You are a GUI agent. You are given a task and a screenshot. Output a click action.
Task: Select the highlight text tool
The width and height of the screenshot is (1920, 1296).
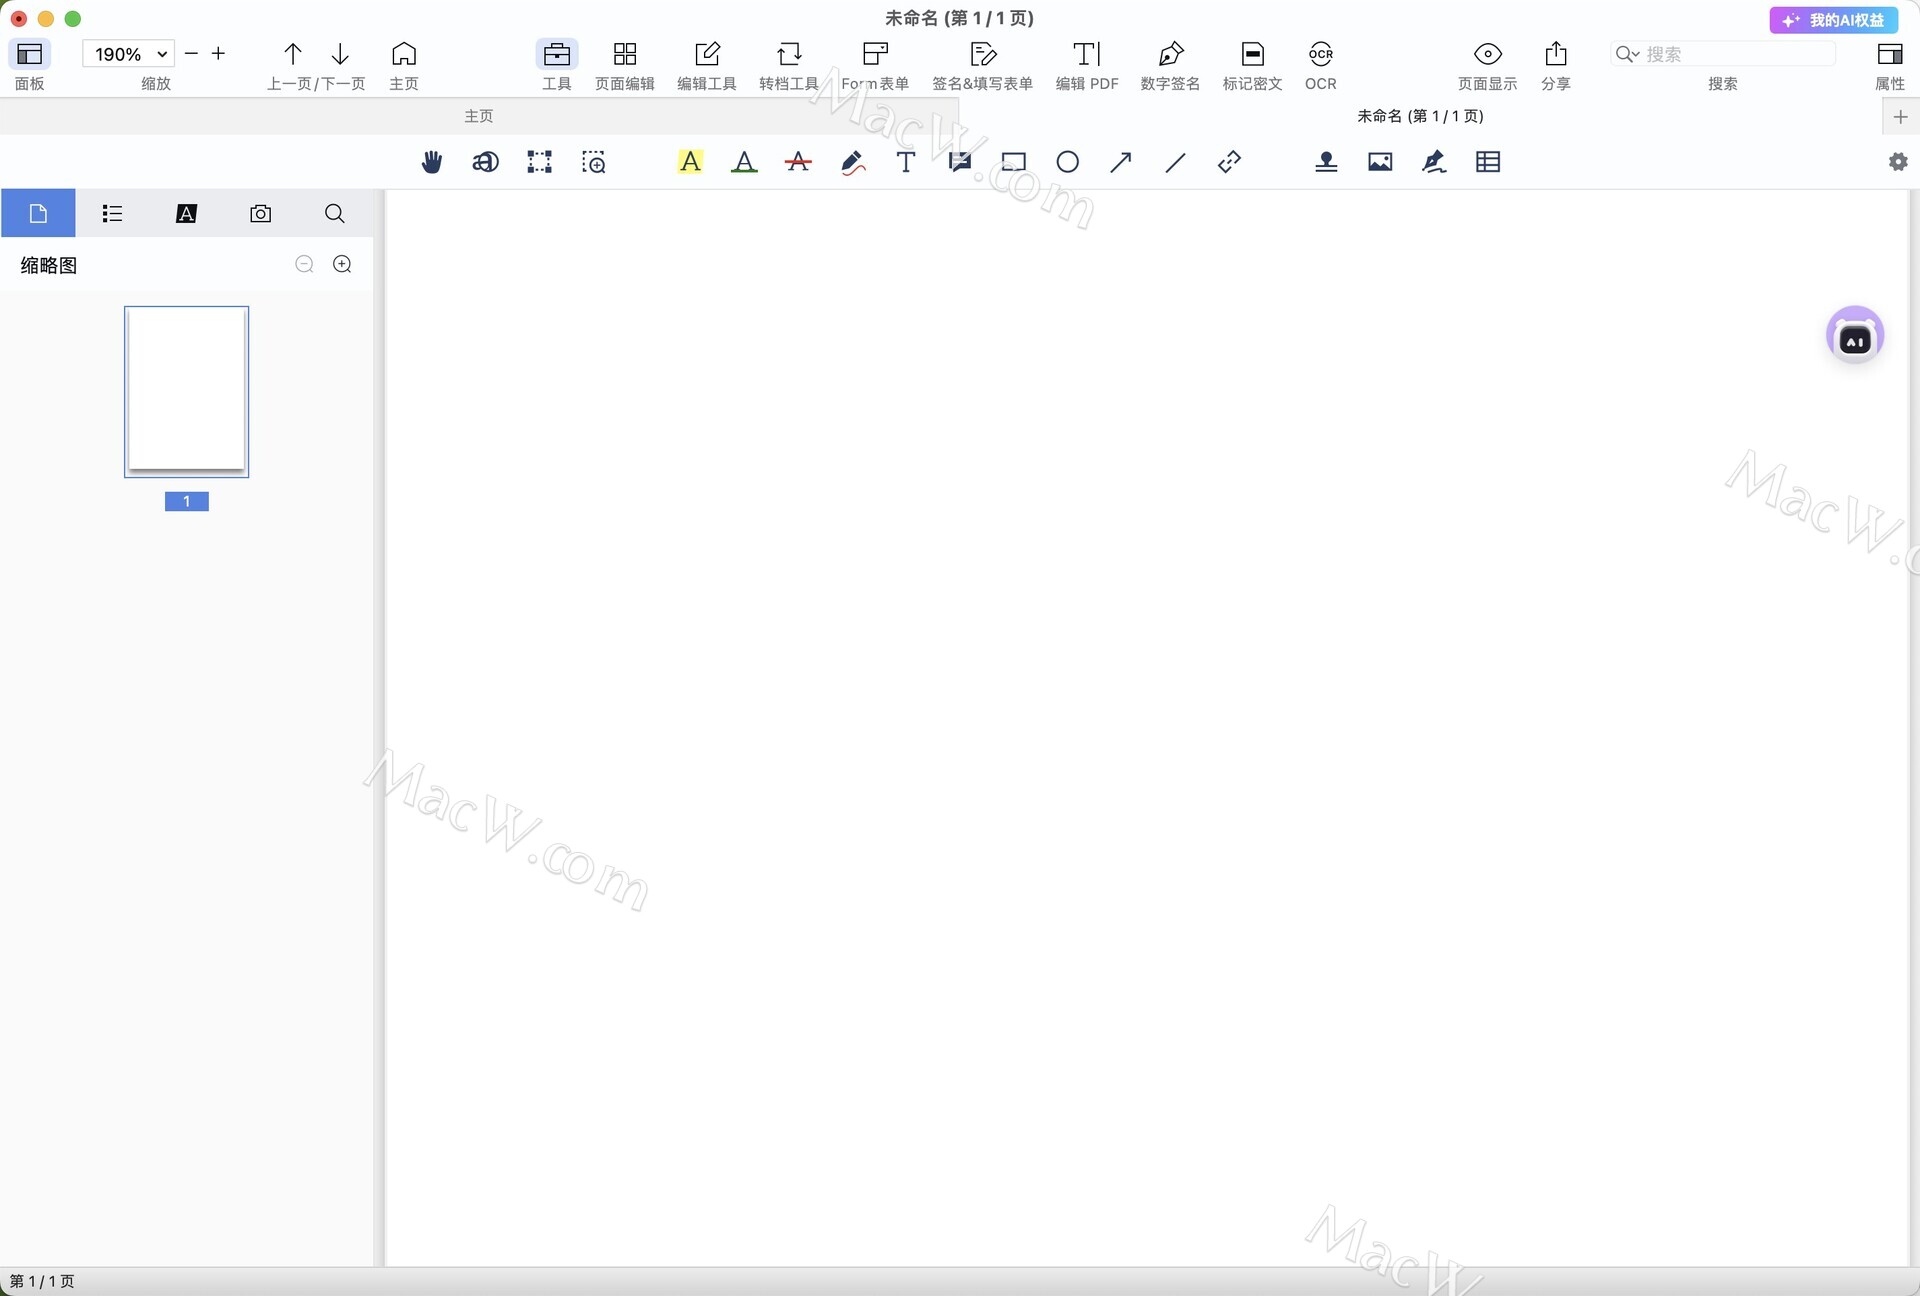pos(690,162)
